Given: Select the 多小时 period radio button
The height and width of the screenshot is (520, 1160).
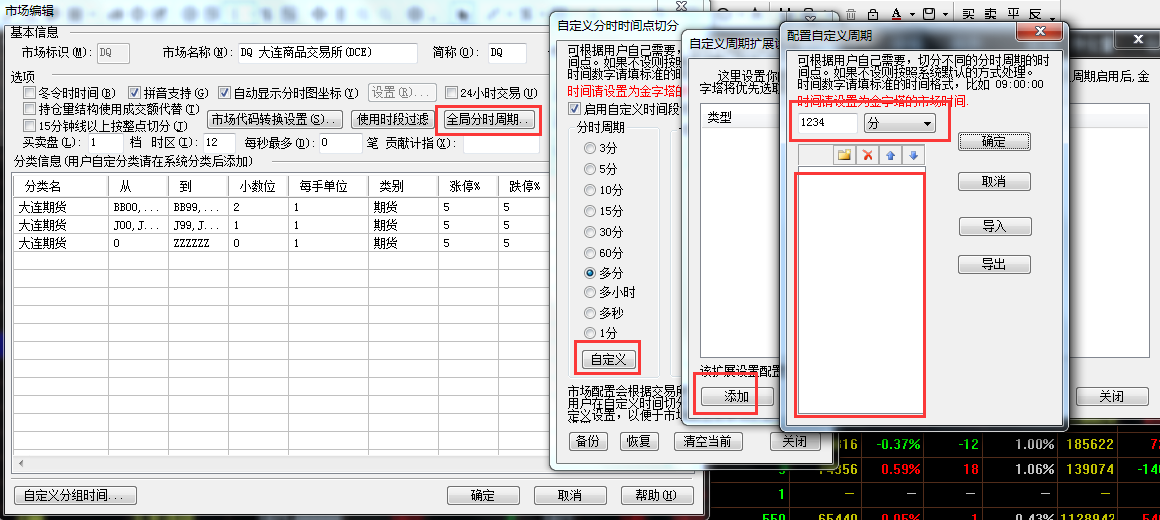Looking at the screenshot, I should click(590, 292).
